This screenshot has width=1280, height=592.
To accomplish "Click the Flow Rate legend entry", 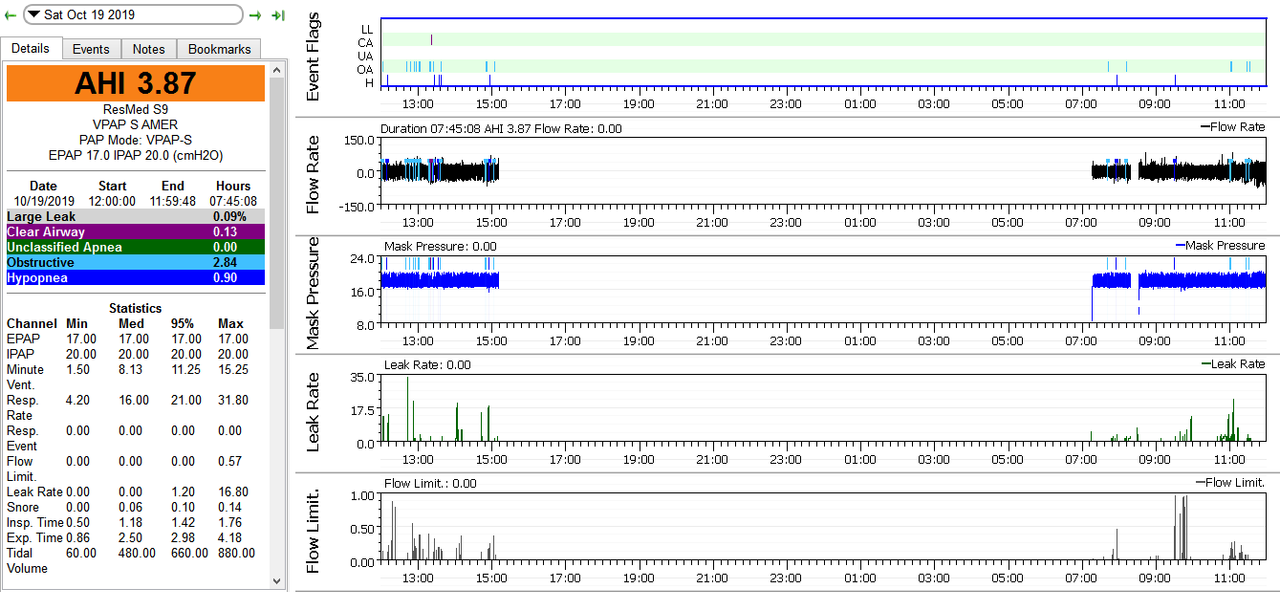I will [1231, 127].
